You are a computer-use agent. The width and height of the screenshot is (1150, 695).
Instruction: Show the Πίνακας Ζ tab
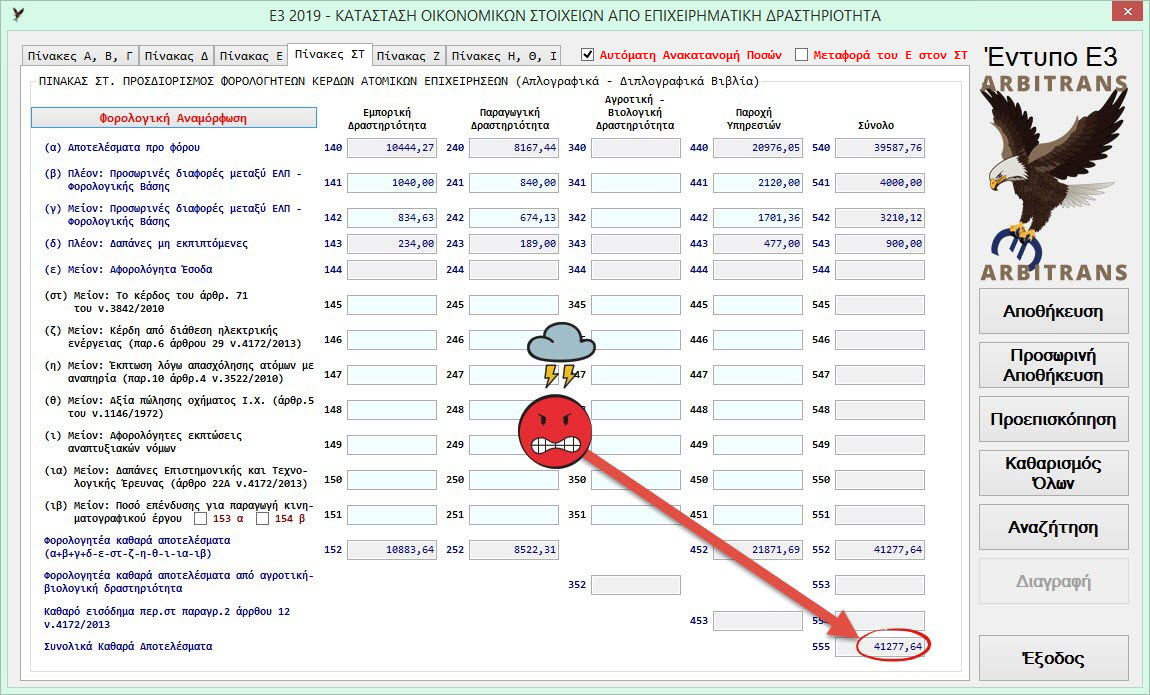(x=409, y=56)
